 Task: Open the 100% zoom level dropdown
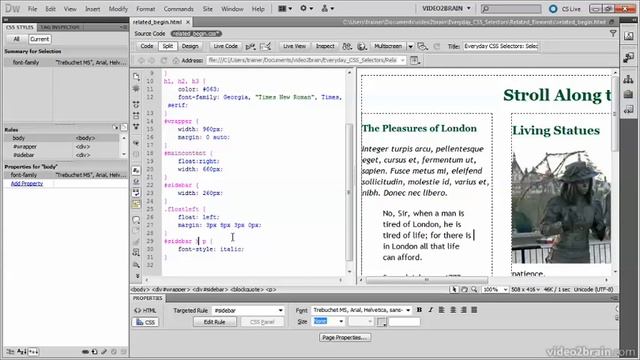click(x=496, y=289)
